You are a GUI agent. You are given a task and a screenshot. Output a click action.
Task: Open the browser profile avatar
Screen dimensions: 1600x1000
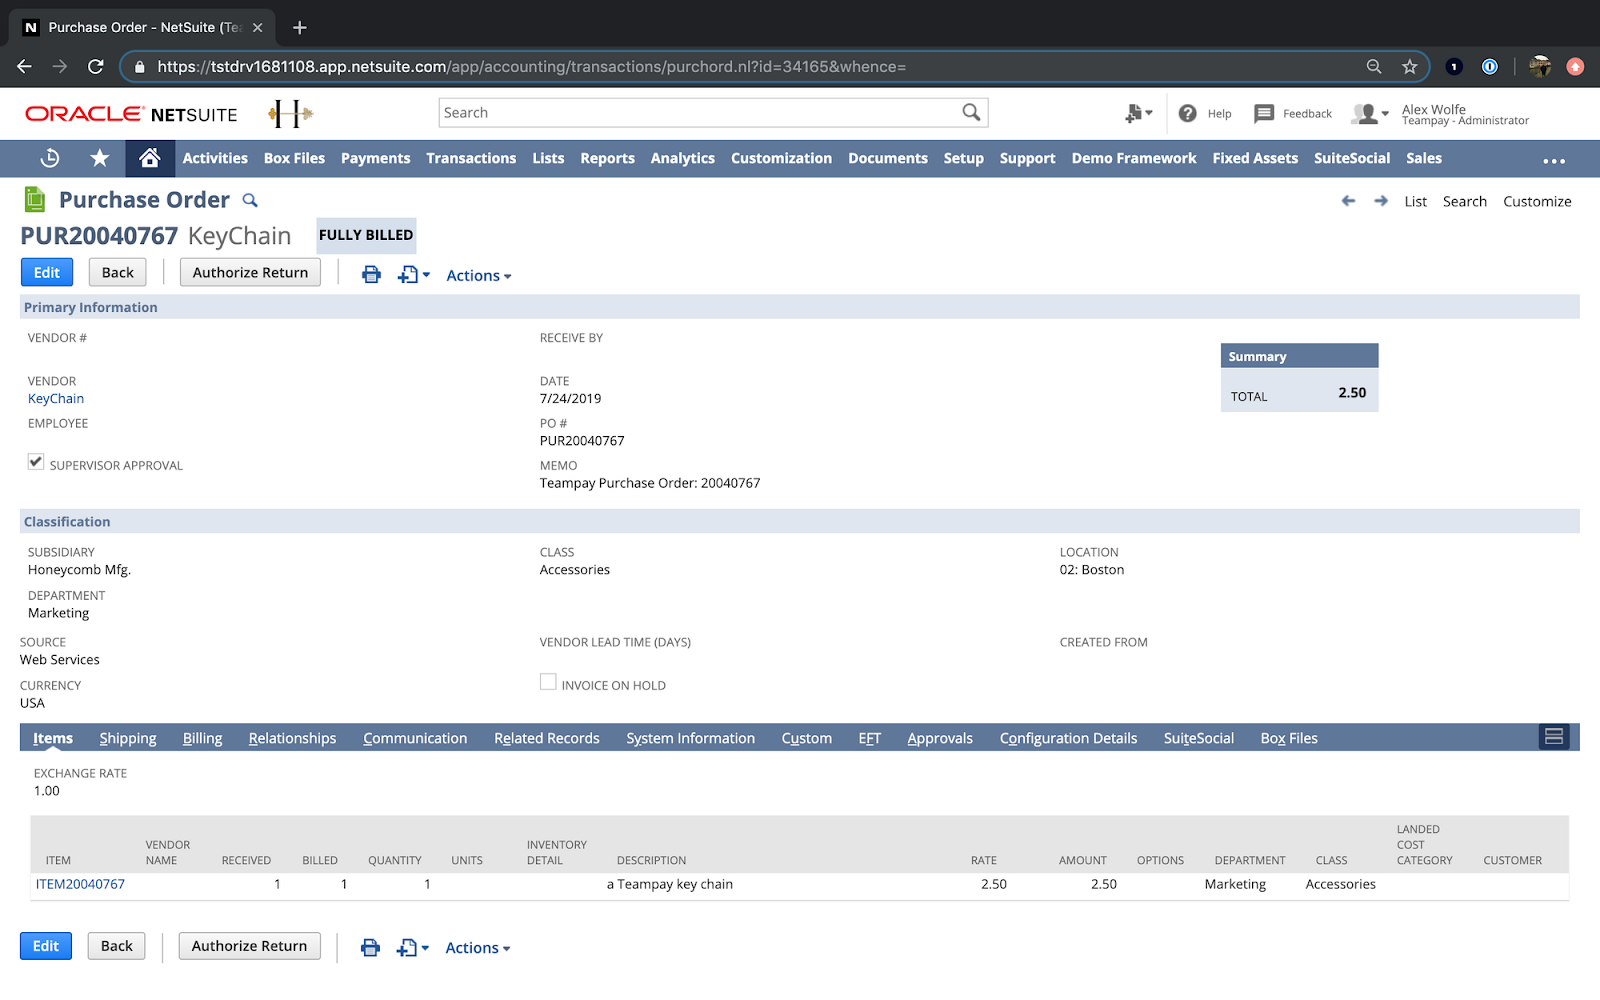(1540, 66)
